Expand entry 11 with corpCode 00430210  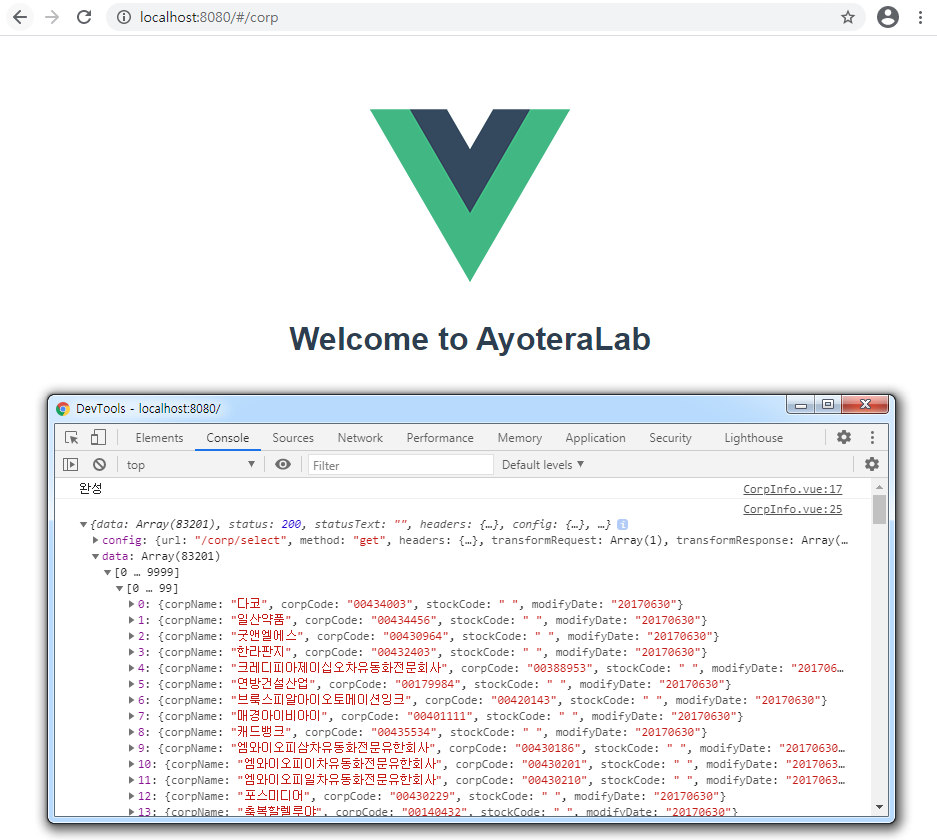[131, 780]
